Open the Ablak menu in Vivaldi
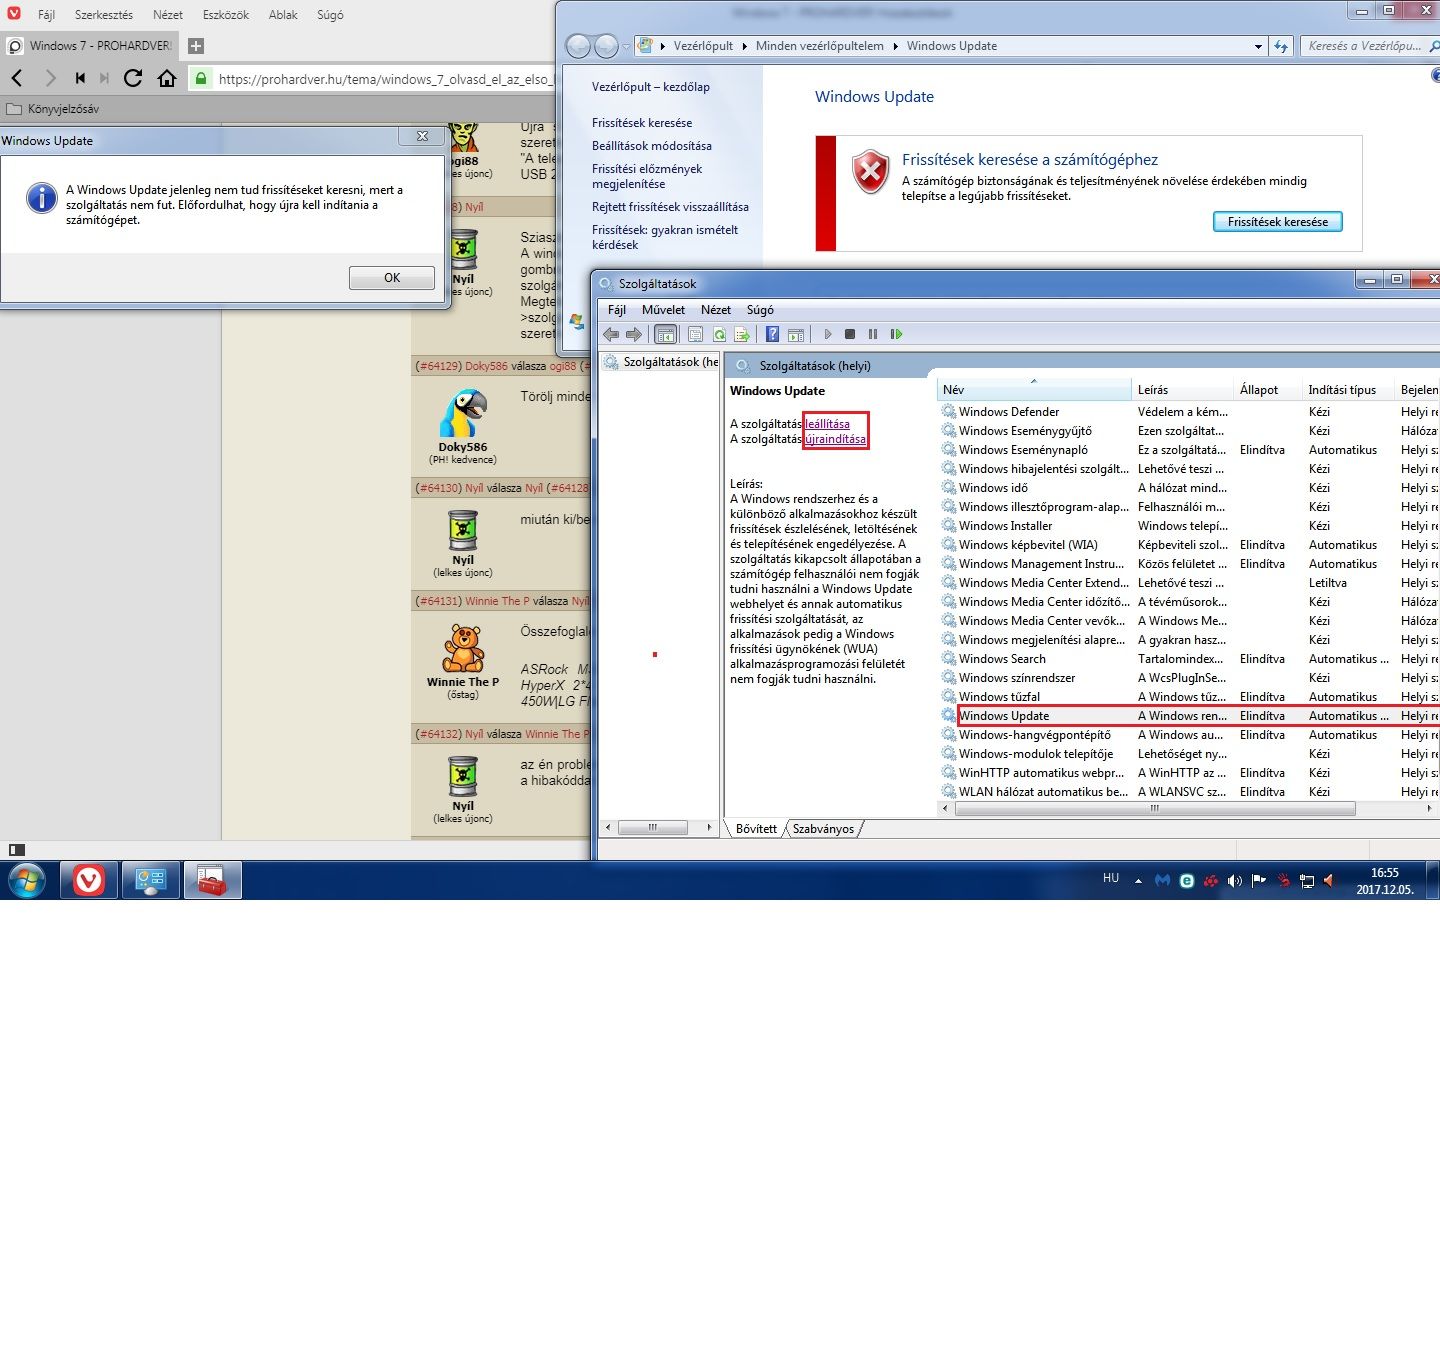The width and height of the screenshot is (1440, 1354). click(283, 15)
